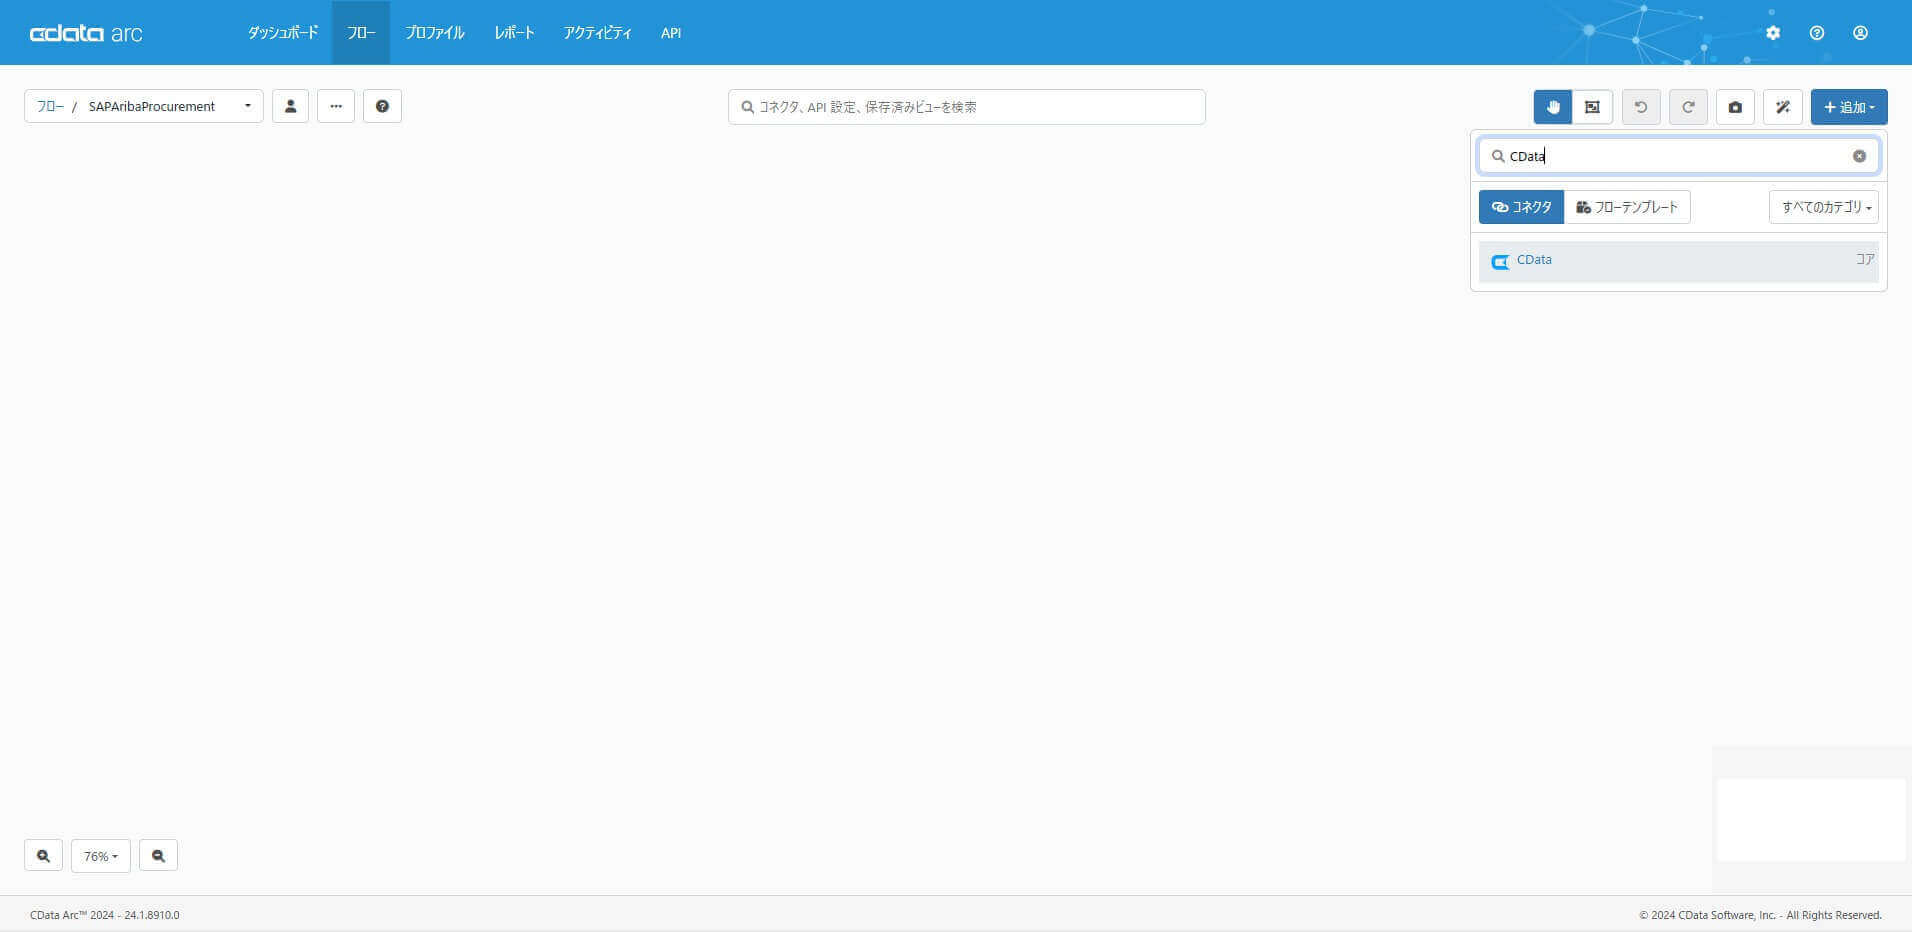Click the フロー breadcrumb link
This screenshot has width=1912, height=932.
tap(50, 106)
